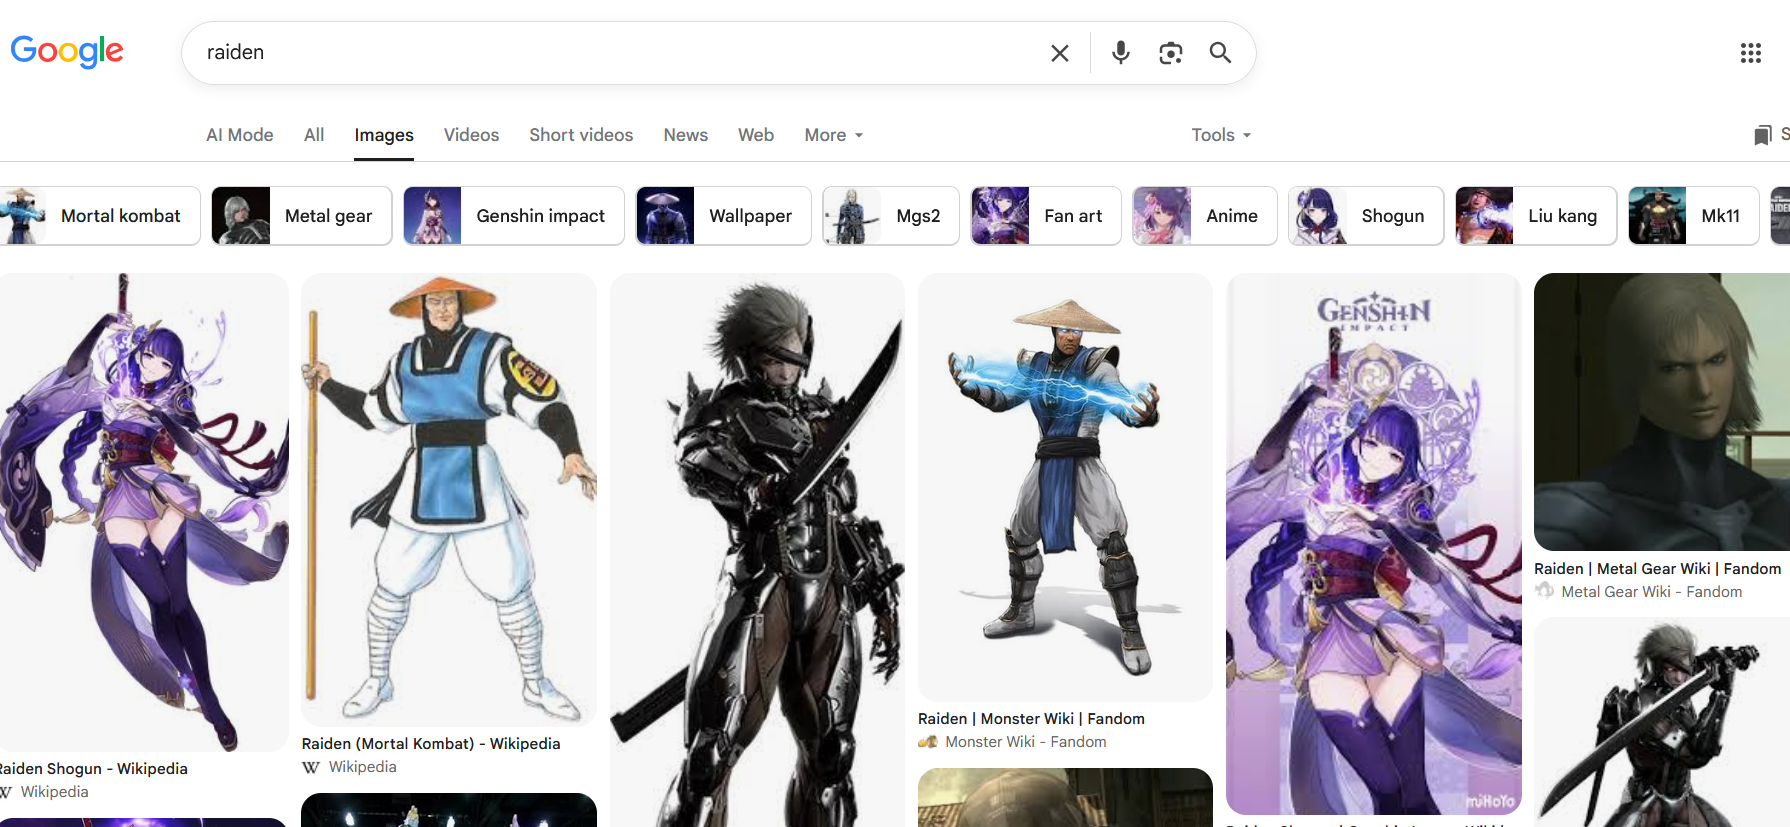This screenshot has width=1790, height=827.
Task: Open the Metal Gear Wiki Raiden face image
Action: (x=1662, y=412)
